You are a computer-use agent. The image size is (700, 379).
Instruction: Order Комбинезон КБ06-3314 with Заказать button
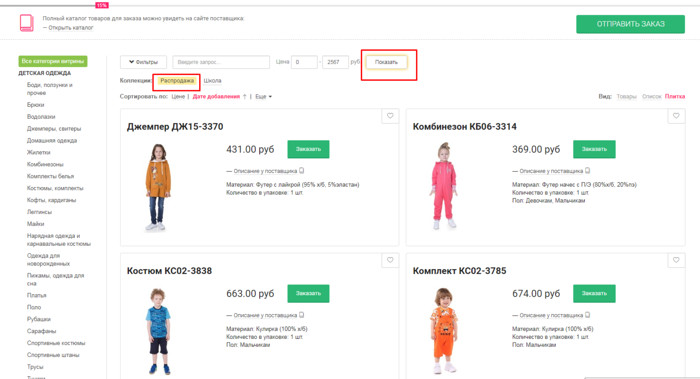[x=594, y=149]
